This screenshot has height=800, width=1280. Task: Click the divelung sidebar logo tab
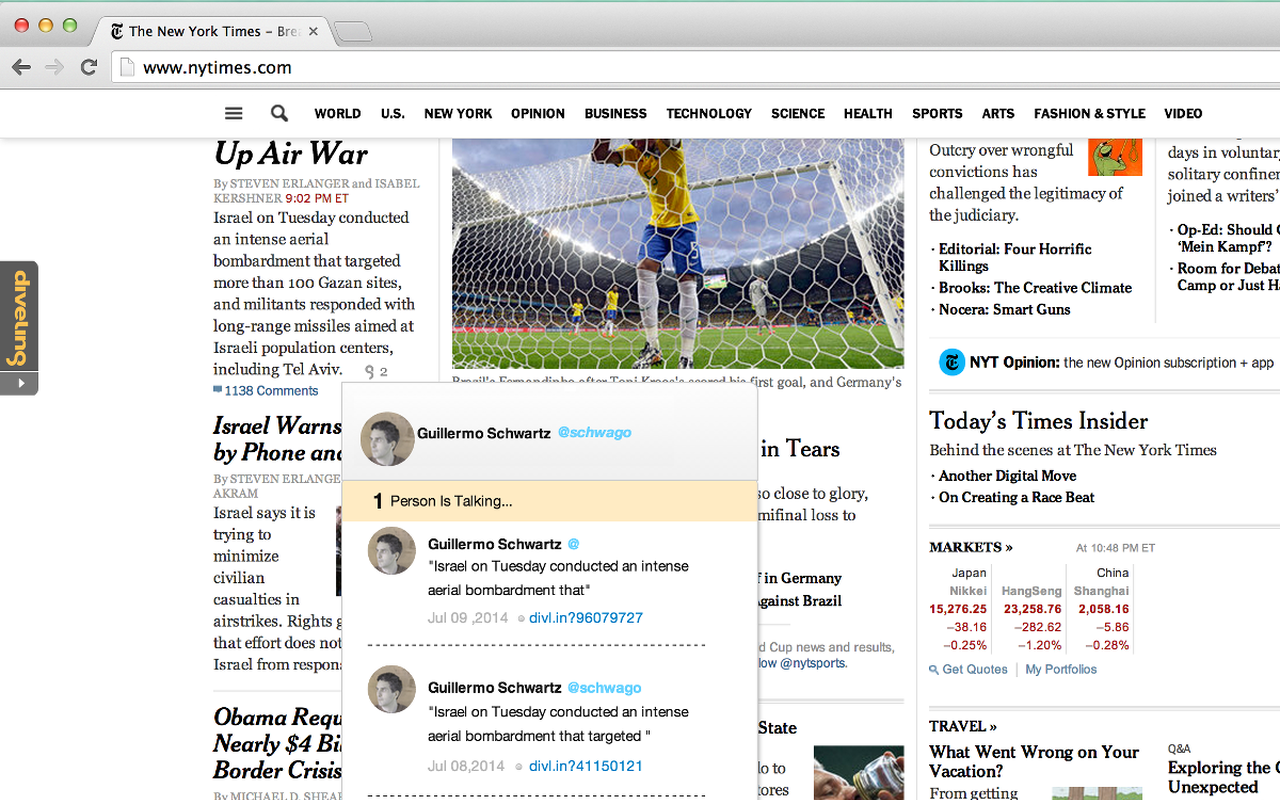(19, 317)
